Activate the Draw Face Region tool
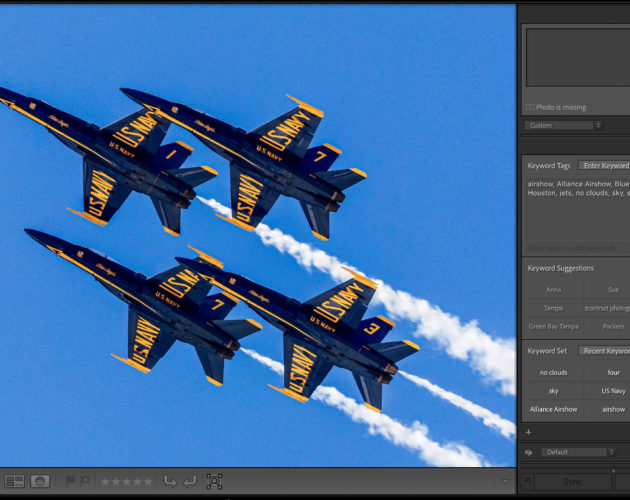Viewport: 630px width, 500px height. click(214, 481)
